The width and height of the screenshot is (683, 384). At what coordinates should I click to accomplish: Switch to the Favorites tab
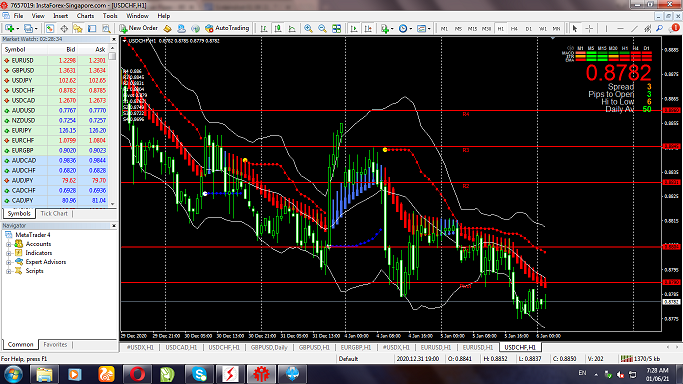coord(55,344)
